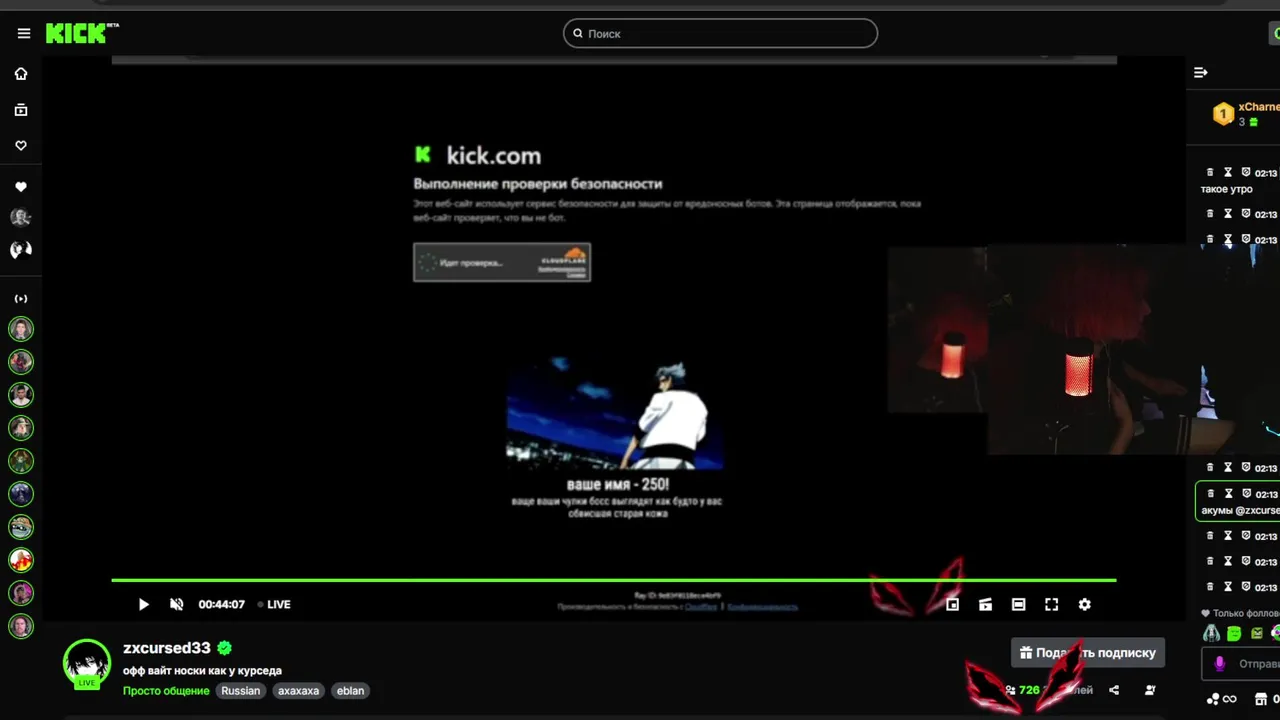
Task: Delete the 'такое утро' chat message
Action: click(x=1210, y=172)
